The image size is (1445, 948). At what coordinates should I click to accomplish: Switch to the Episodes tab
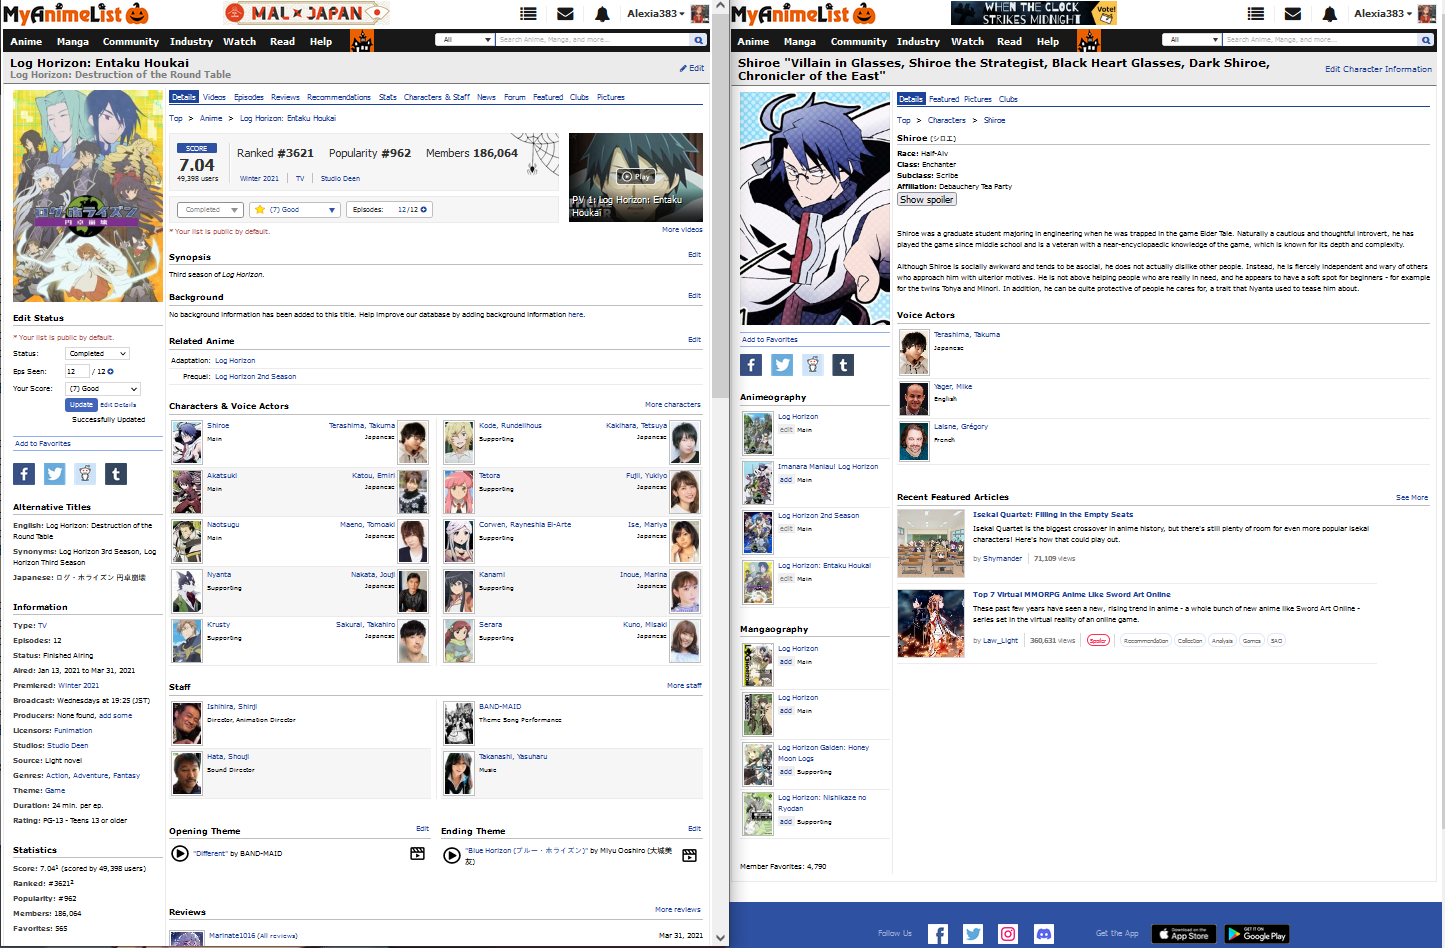(249, 98)
